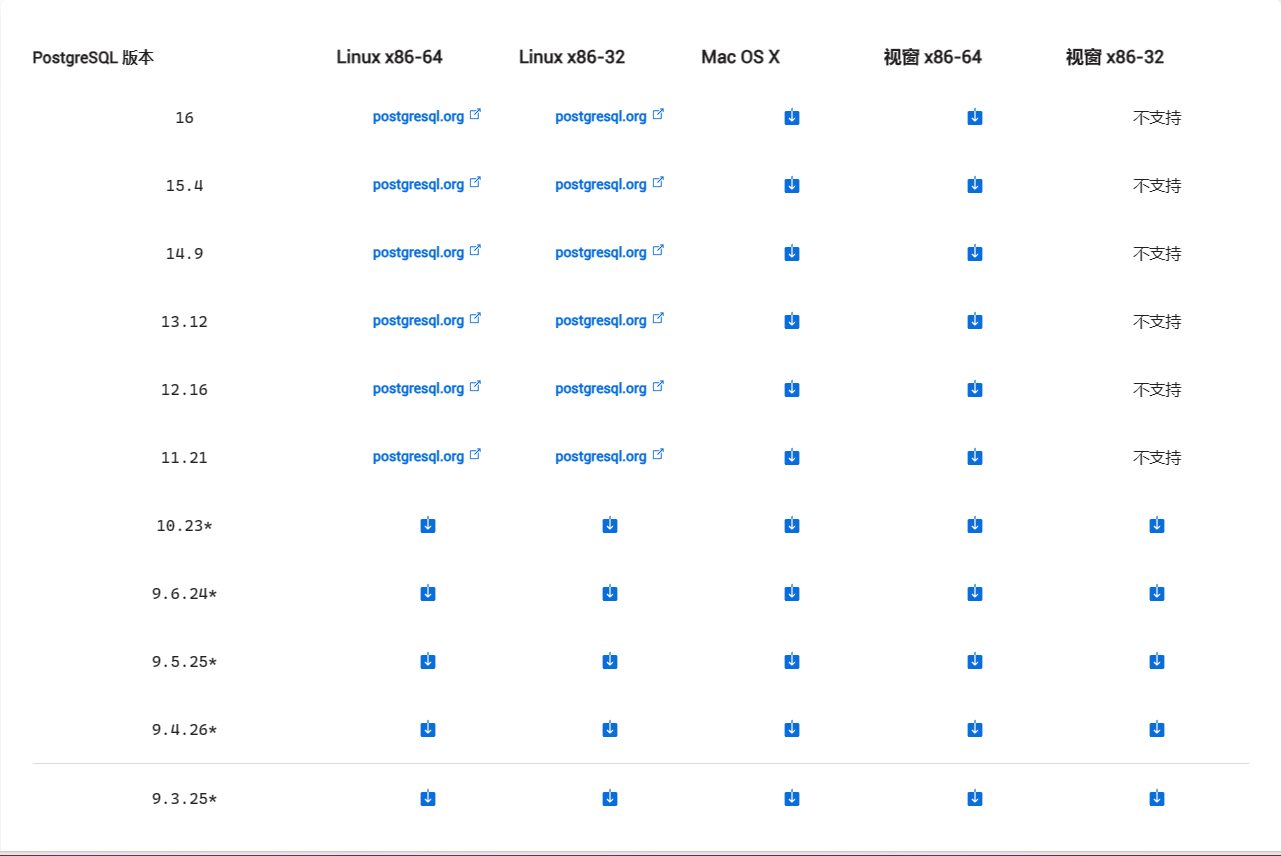
Task: Download PostgreSQL 9.5.25 for Mac OS X
Action: [x=792, y=661]
